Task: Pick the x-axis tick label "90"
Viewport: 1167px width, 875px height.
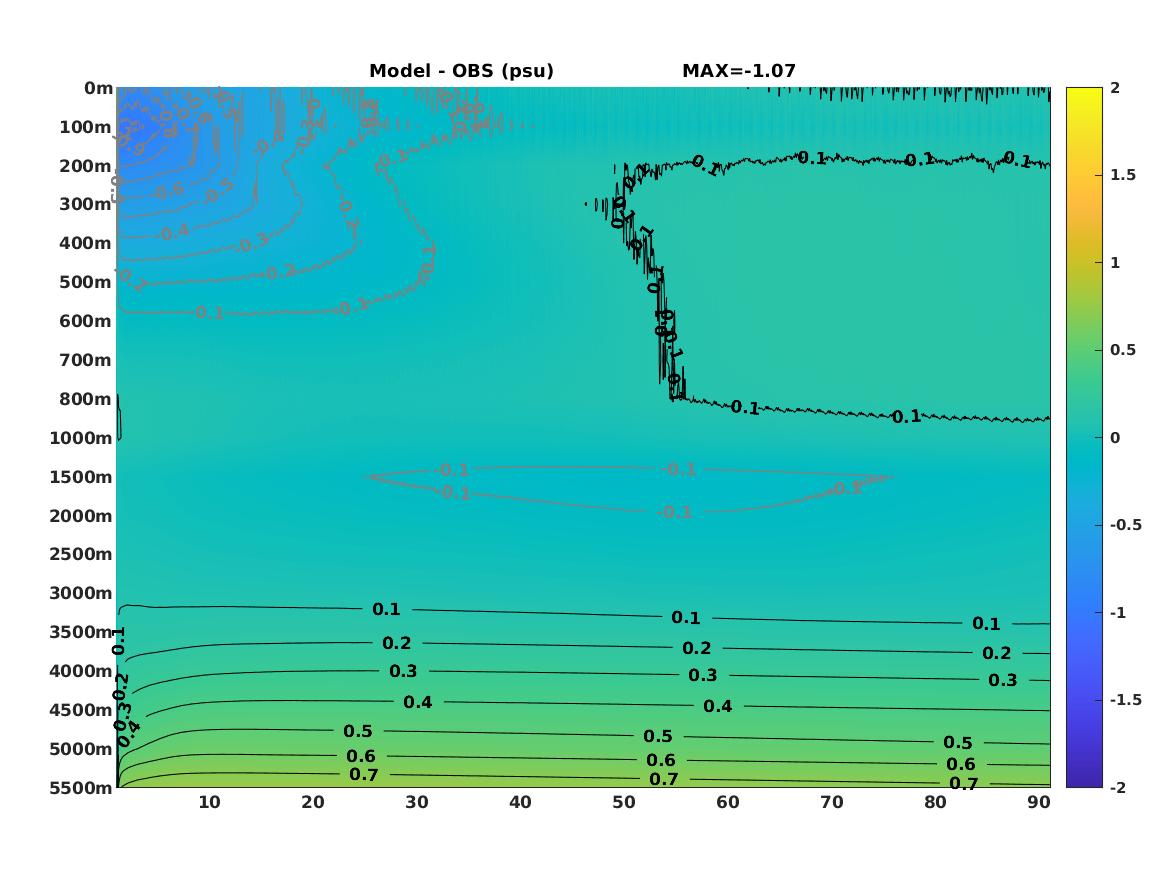Action: [1039, 802]
